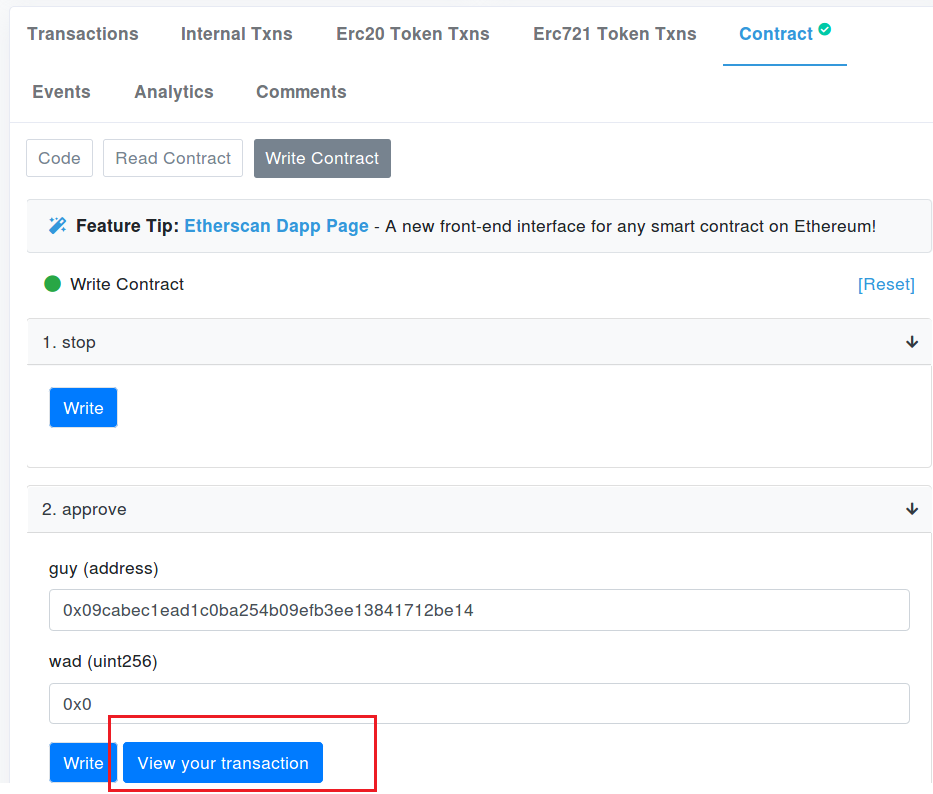Show the contract Code view

(60, 158)
